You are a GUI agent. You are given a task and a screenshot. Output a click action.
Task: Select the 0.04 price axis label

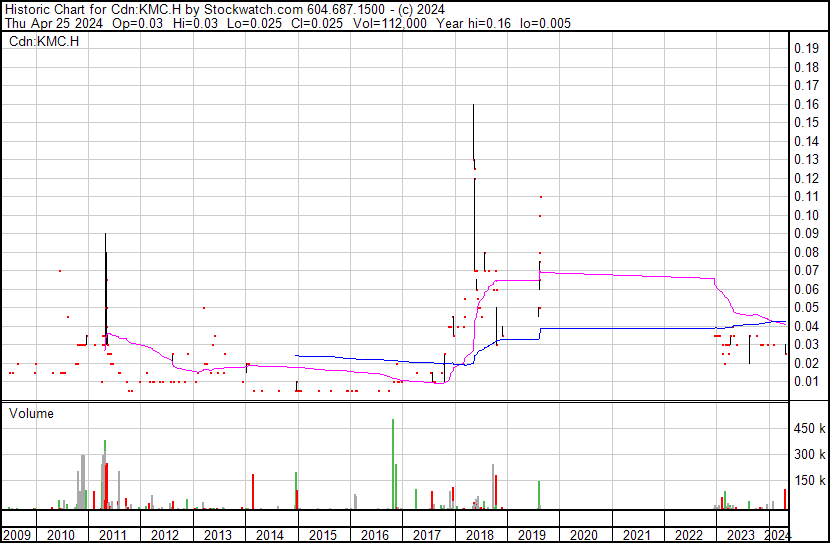[807, 326]
